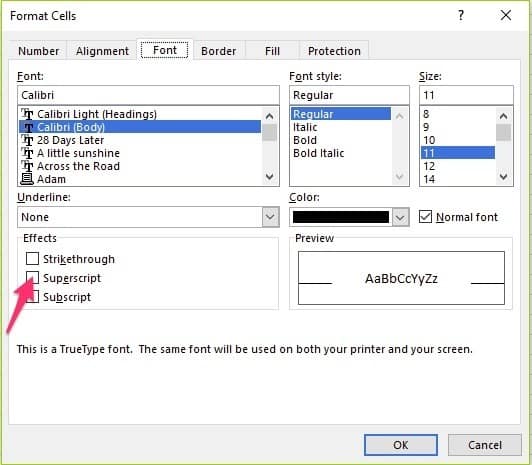The height and width of the screenshot is (465, 532).
Task: Select Bold Italic in Font style list
Action: (319, 153)
